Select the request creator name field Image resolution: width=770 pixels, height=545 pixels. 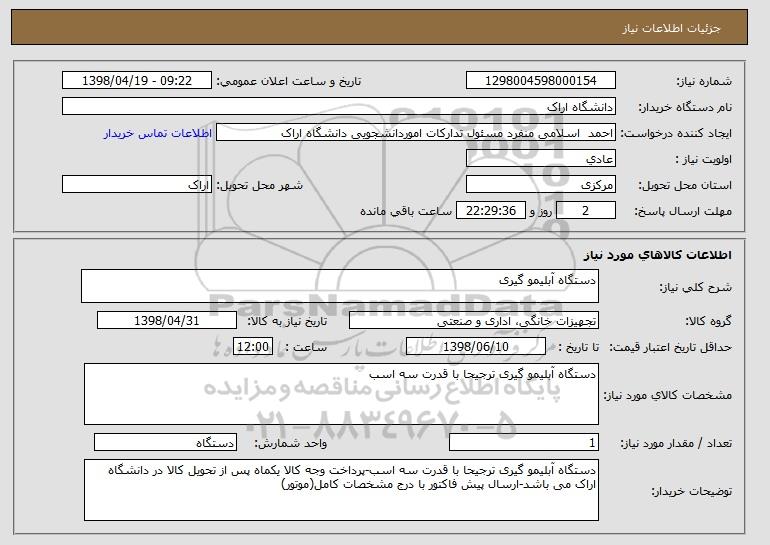(x=416, y=133)
